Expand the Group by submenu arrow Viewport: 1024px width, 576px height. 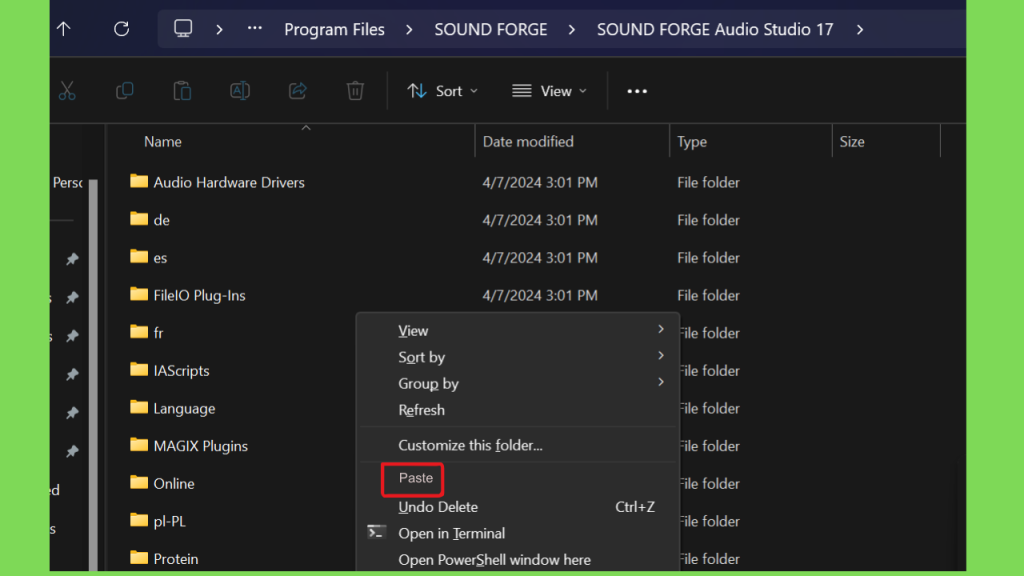(661, 382)
